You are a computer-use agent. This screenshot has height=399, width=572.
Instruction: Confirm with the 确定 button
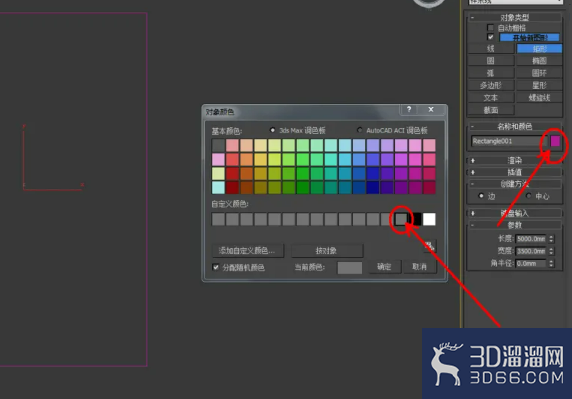(x=384, y=267)
